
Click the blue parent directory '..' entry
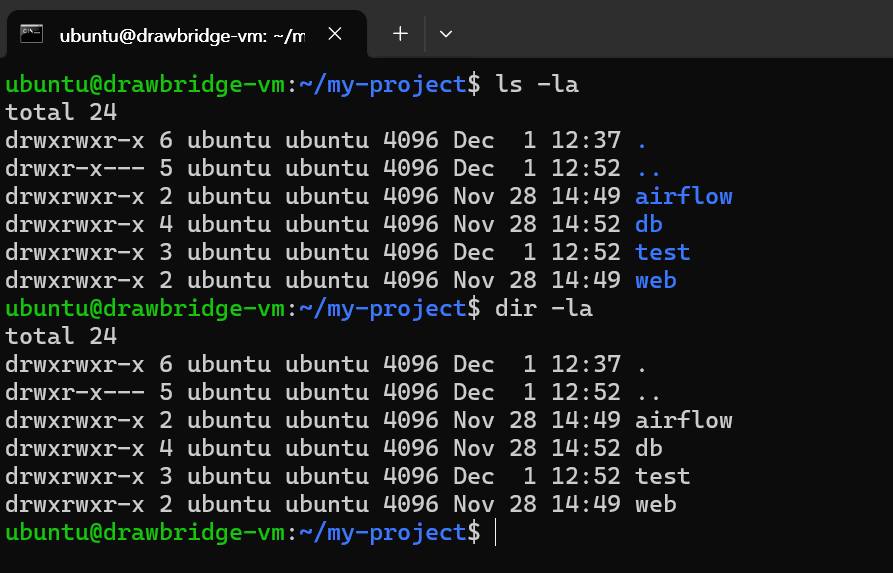click(x=649, y=168)
